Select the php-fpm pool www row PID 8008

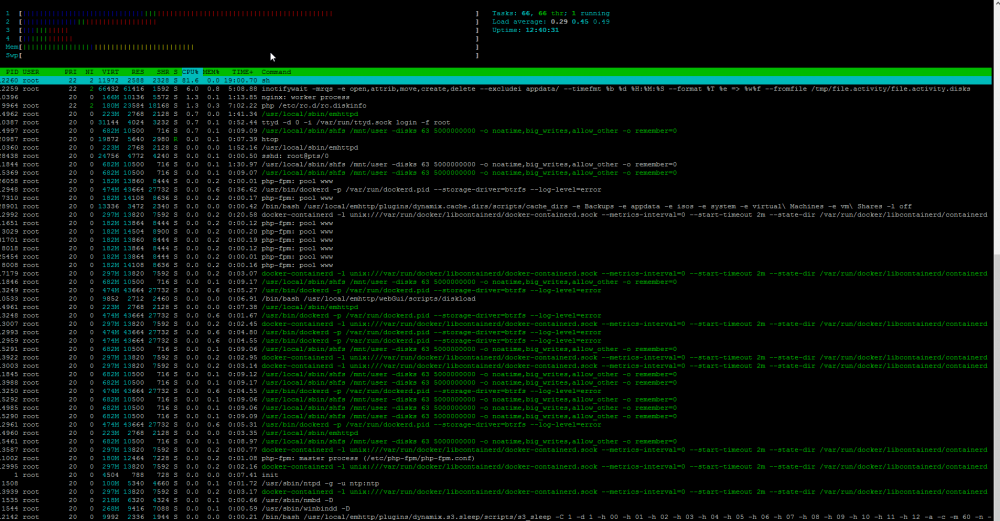tap(496, 265)
